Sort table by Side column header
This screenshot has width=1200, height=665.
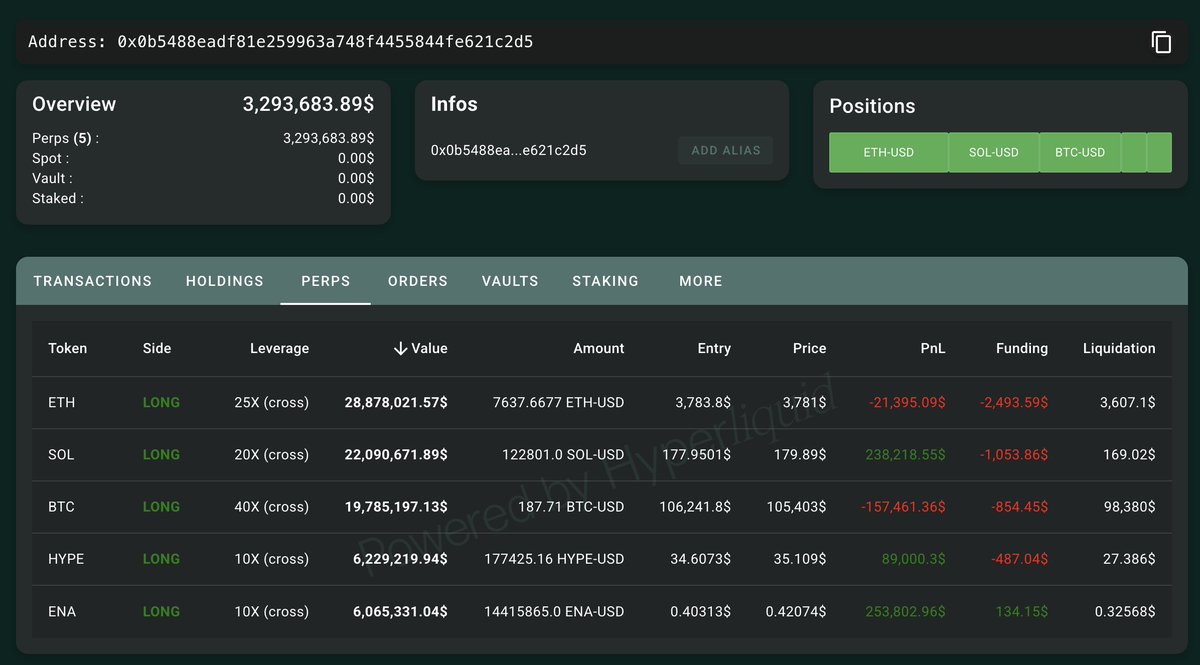(x=157, y=348)
